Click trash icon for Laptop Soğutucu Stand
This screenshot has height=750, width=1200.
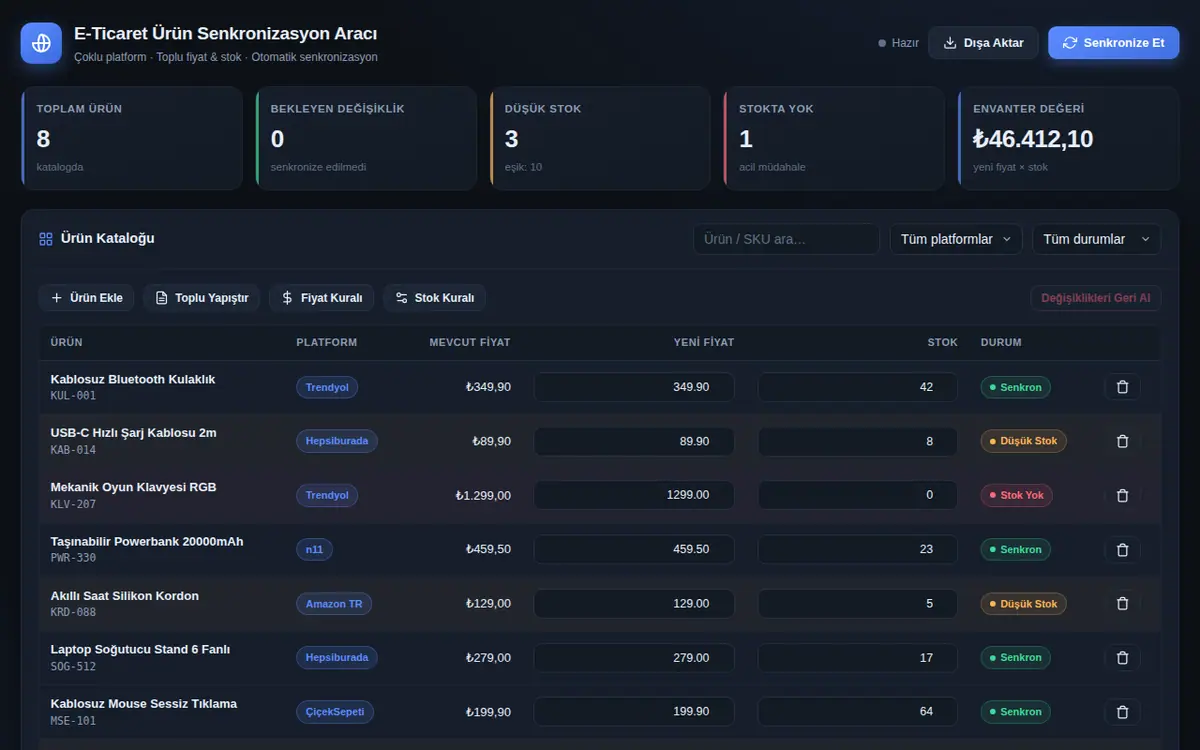[1122, 657]
